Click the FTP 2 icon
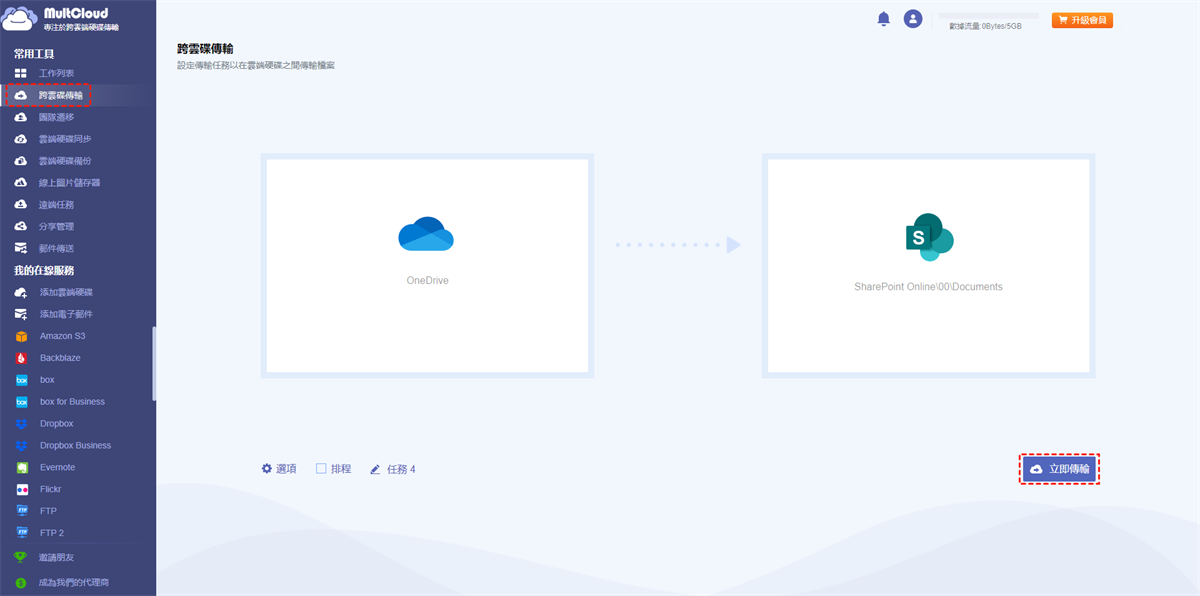The image size is (1200, 596). 21,533
